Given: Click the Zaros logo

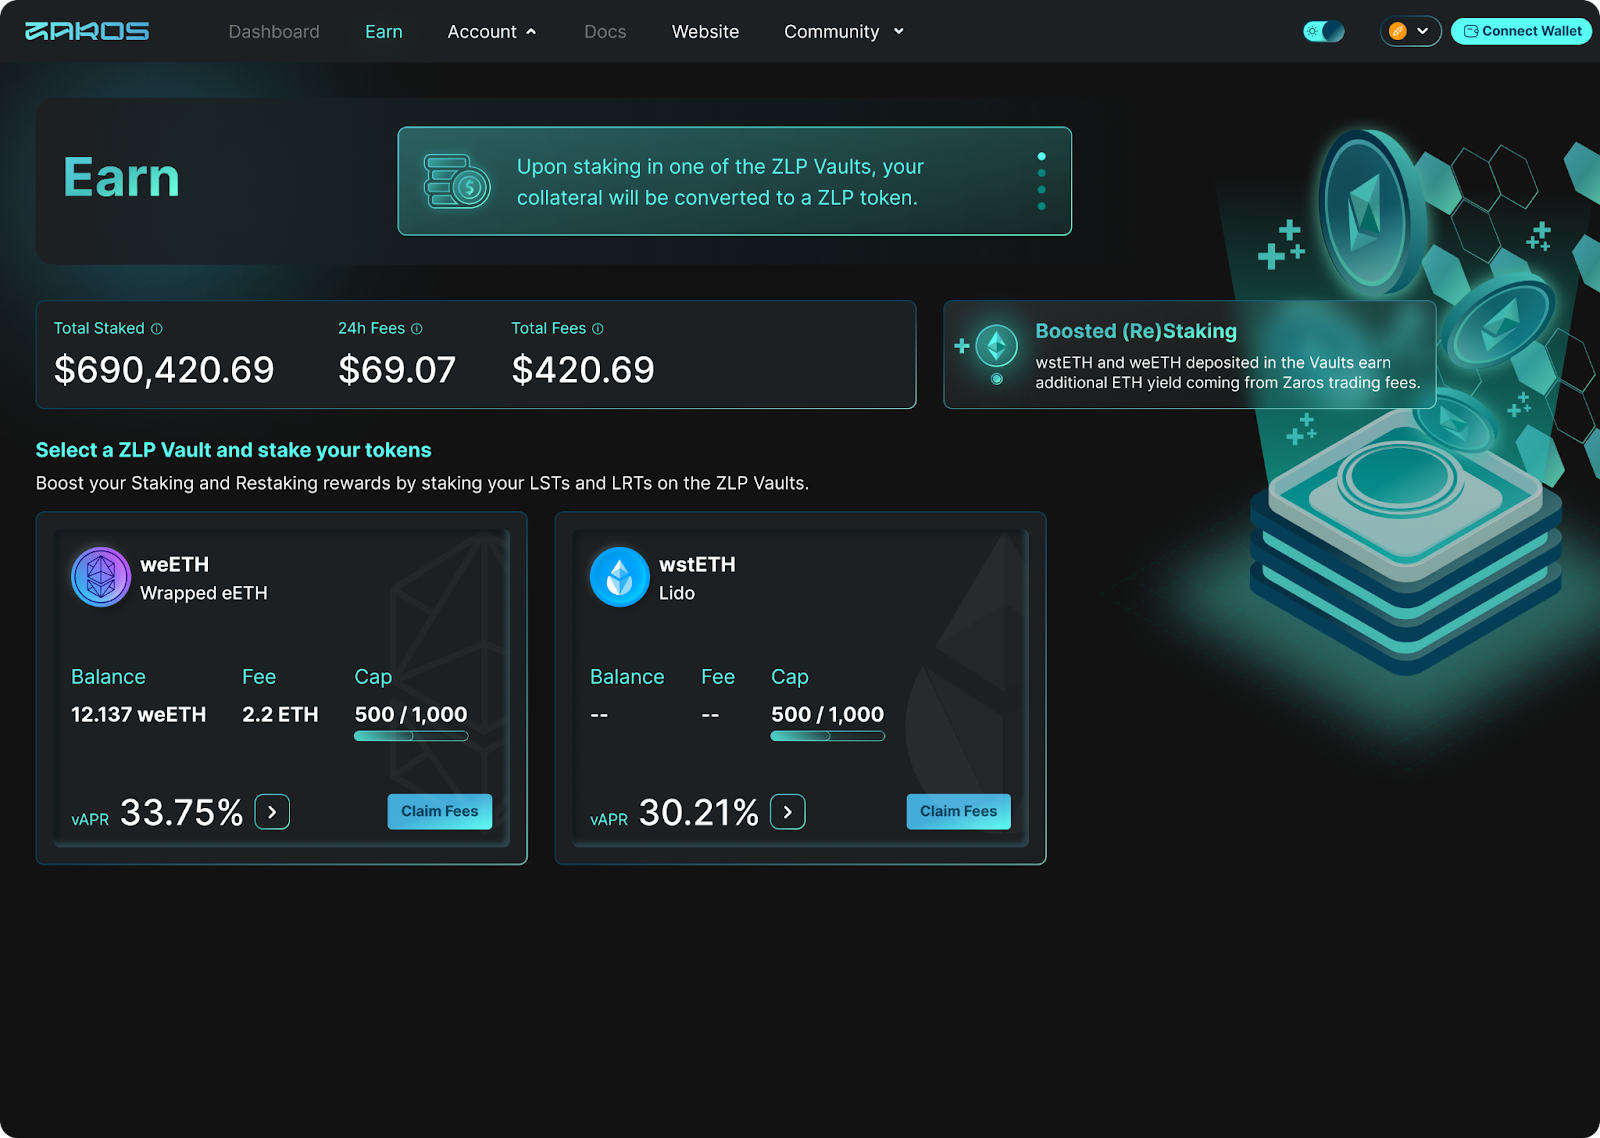Looking at the screenshot, I should pos(87,31).
